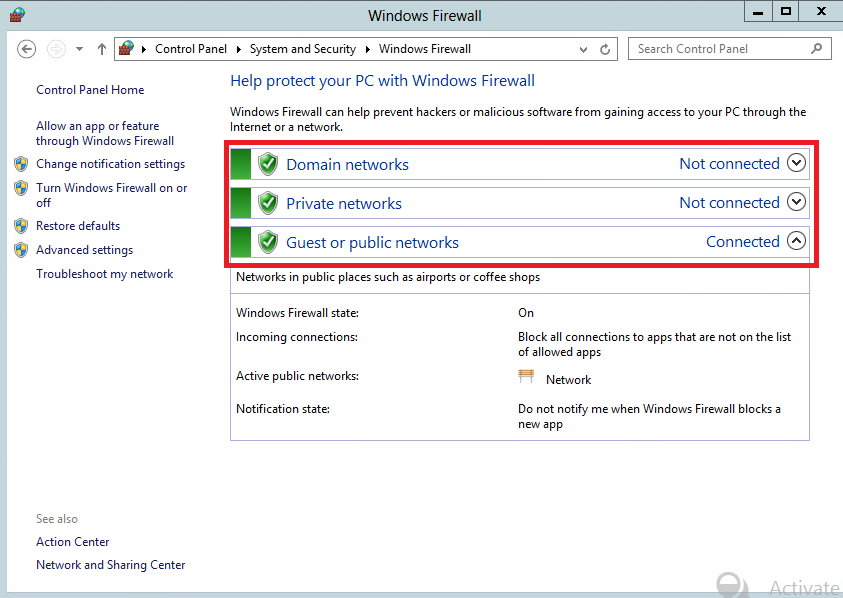Click shield icon beside Turn Windows Firewall
The width and height of the screenshot is (843, 598).
21,188
